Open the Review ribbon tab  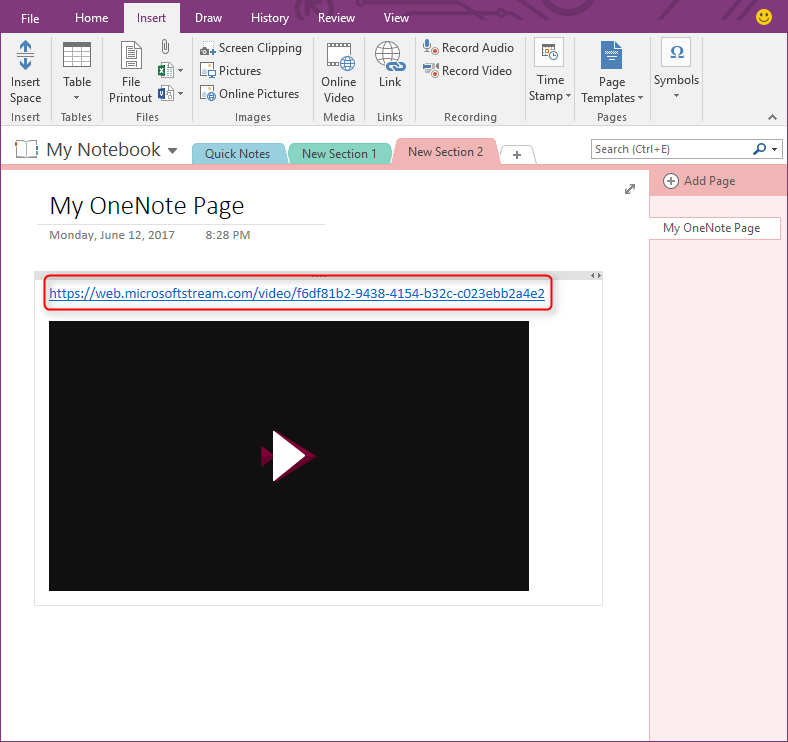coord(336,18)
